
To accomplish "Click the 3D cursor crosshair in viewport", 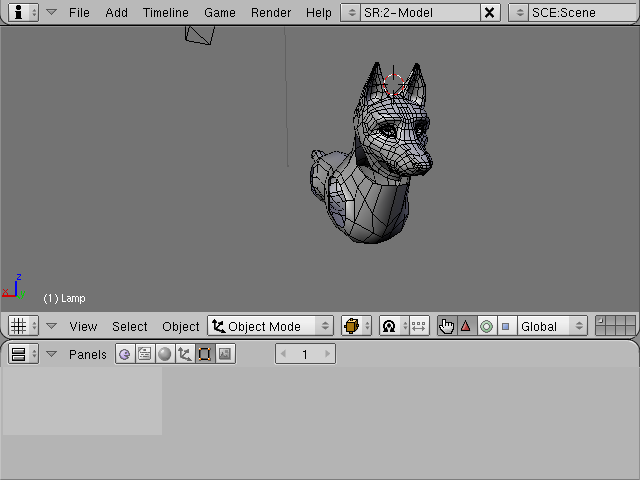I will (x=393, y=84).
